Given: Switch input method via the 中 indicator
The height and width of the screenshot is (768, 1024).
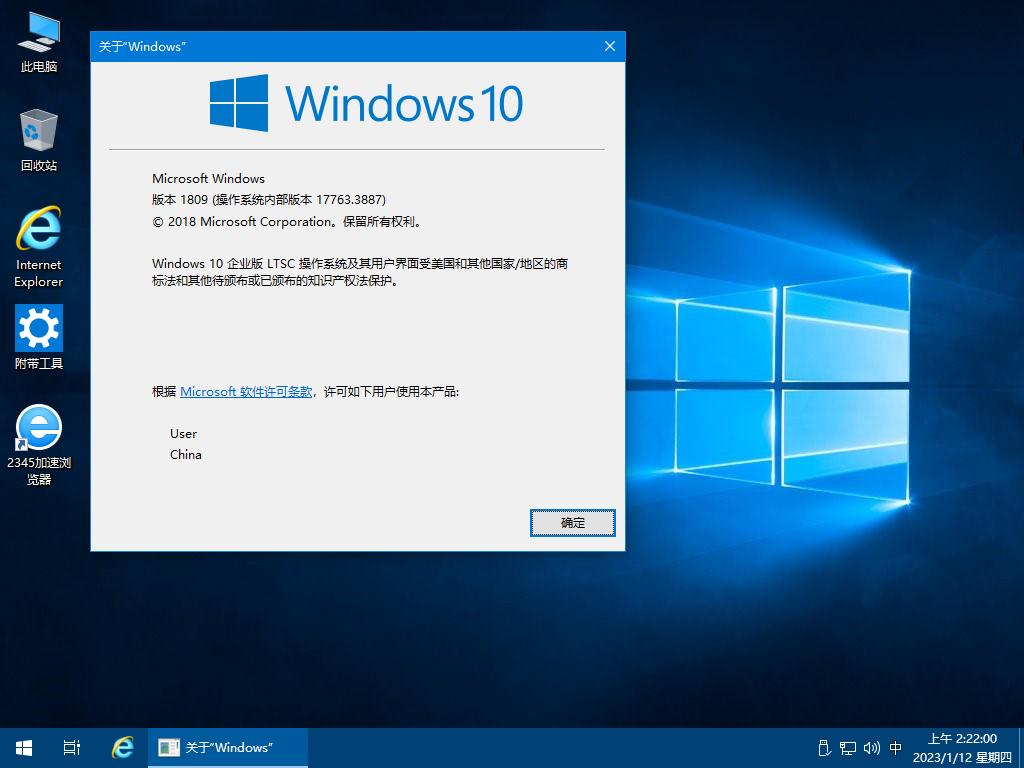Looking at the screenshot, I should pos(896,748).
